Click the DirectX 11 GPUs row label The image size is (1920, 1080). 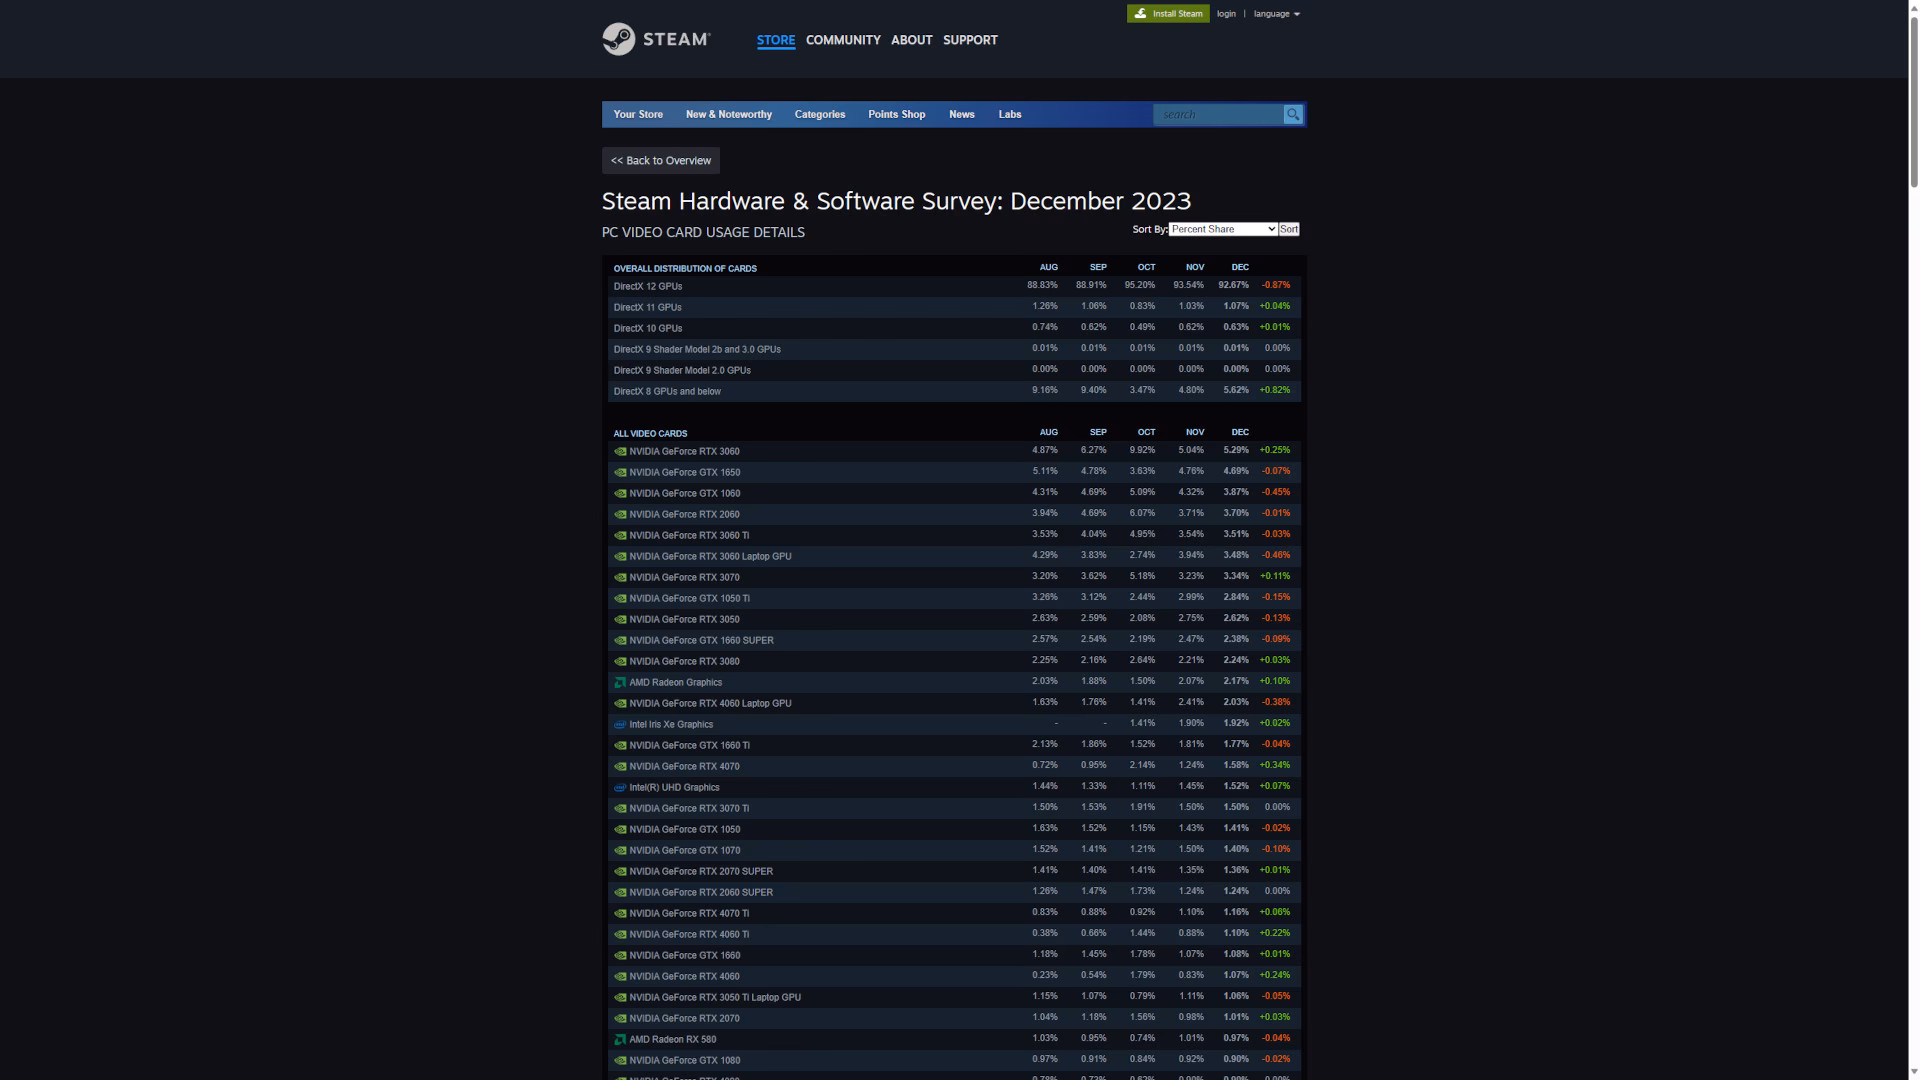tap(647, 307)
